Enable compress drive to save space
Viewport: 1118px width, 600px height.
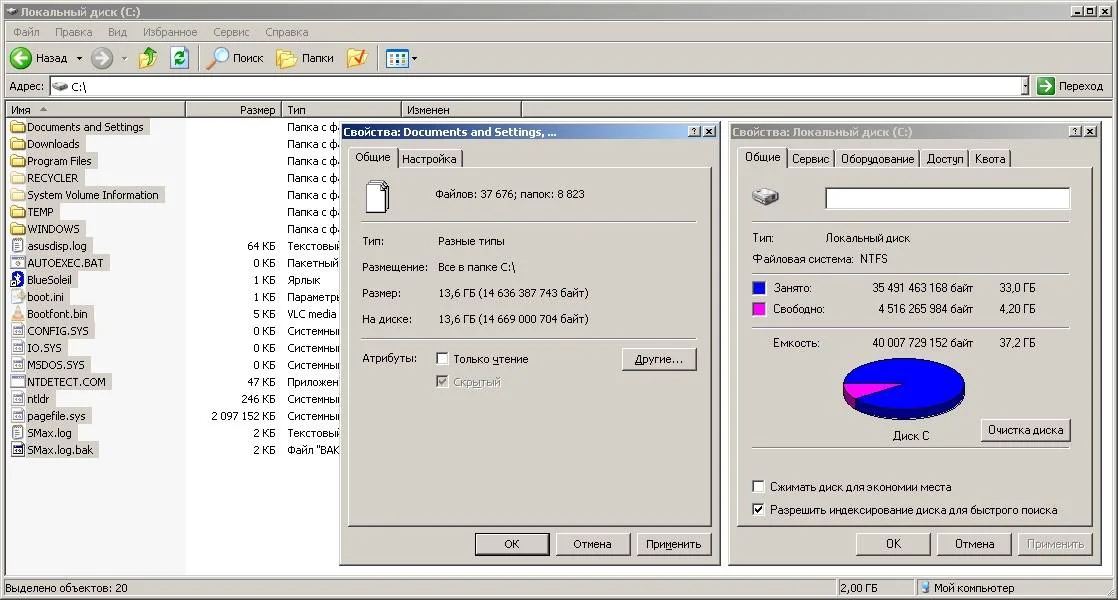(759, 487)
